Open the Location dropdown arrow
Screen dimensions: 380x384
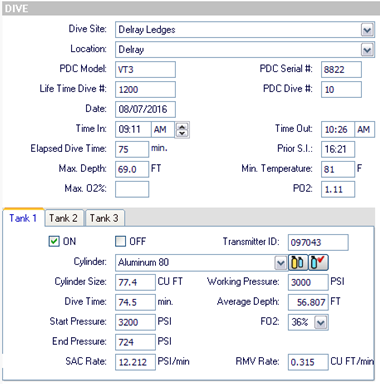point(367,50)
